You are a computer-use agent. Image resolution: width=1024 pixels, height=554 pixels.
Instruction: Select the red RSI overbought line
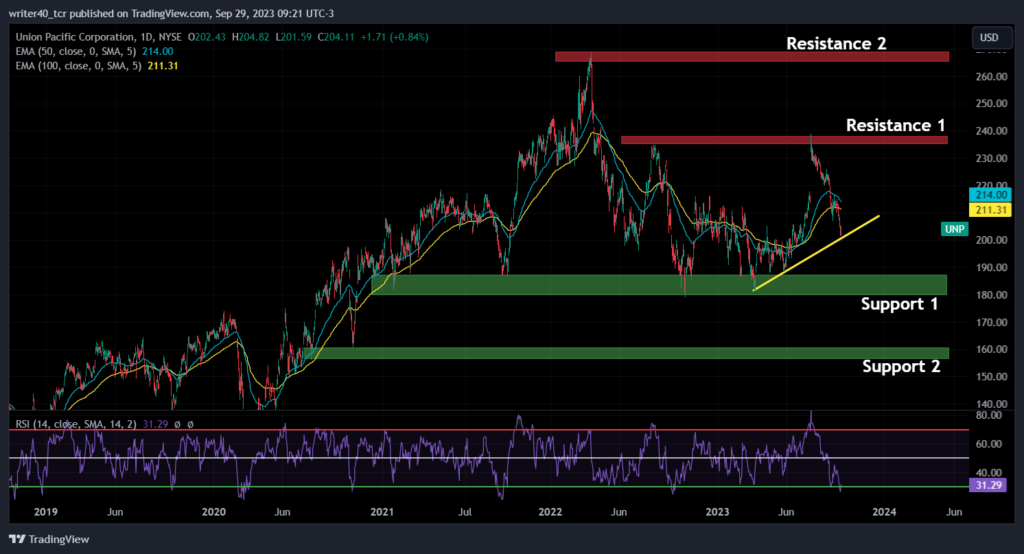[x=489, y=430]
